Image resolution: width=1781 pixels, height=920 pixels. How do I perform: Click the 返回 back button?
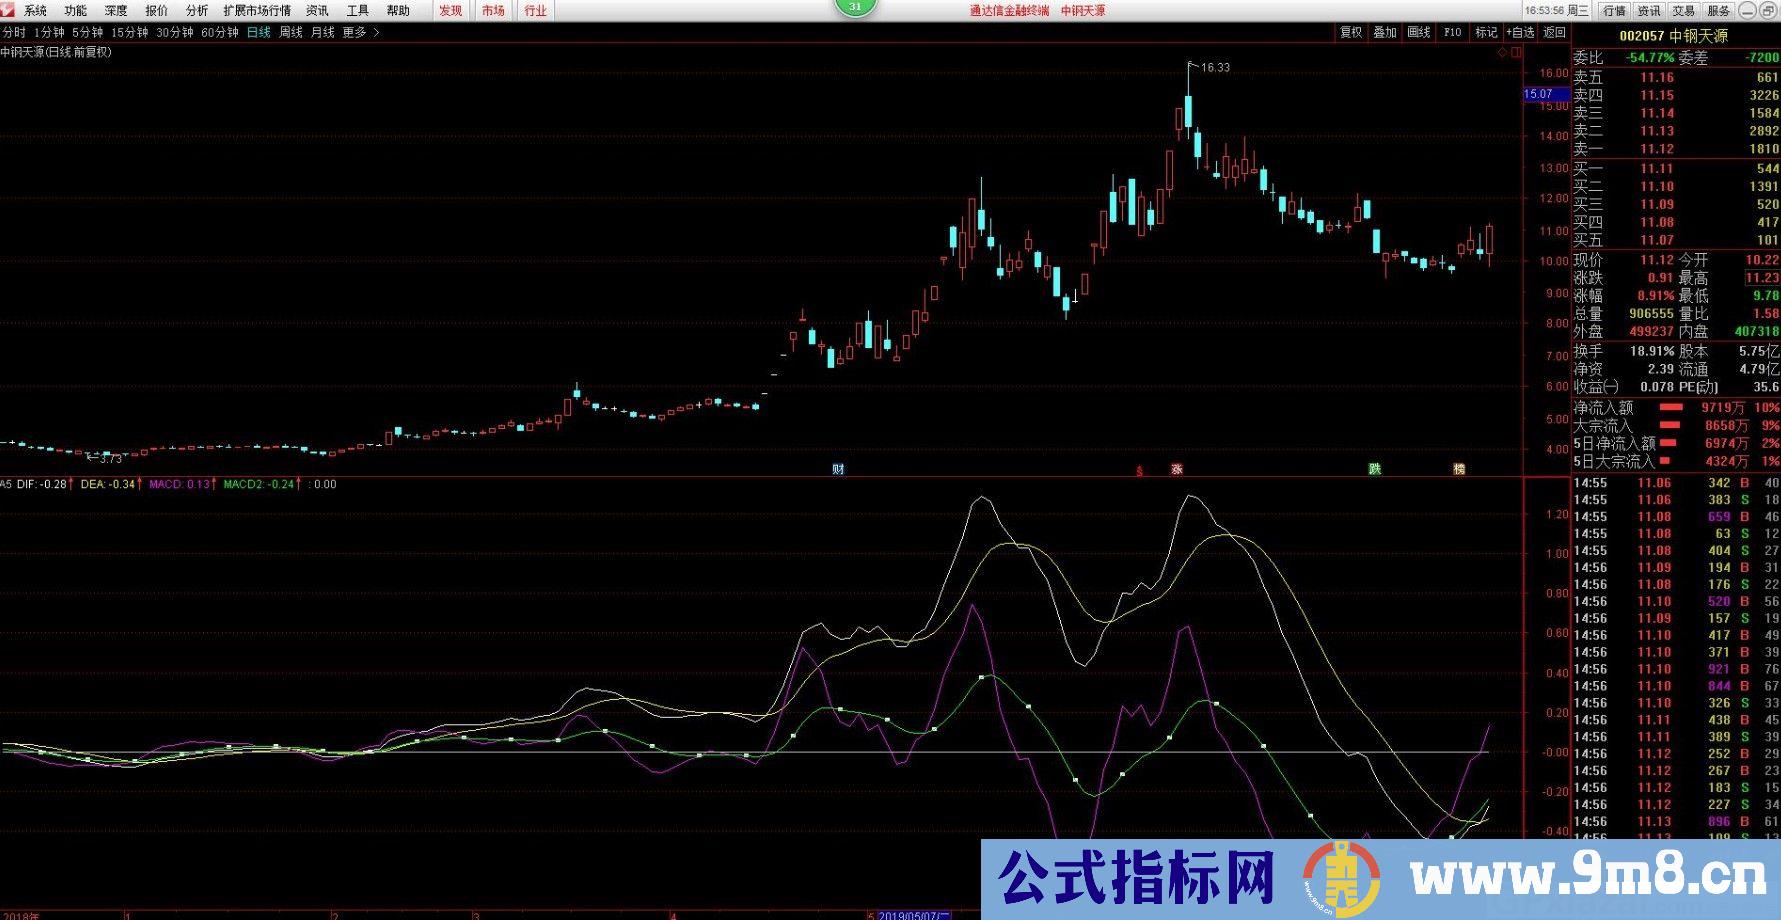(1555, 32)
